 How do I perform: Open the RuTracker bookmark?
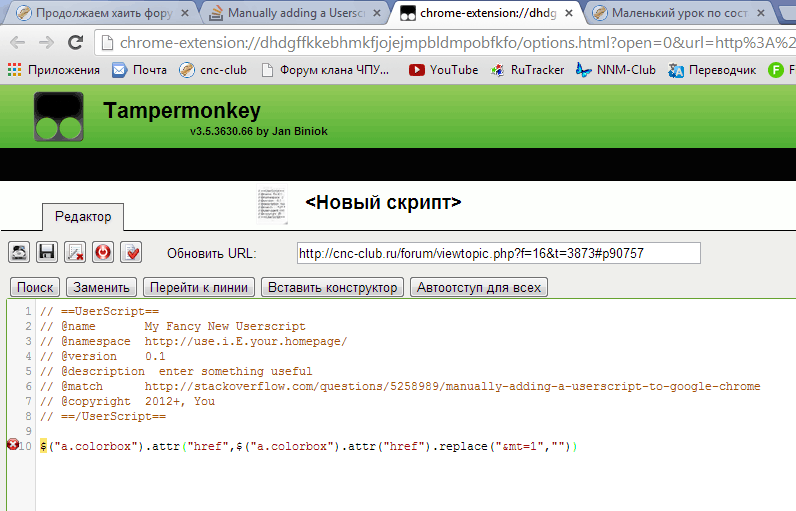pyautogui.click(x=527, y=70)
